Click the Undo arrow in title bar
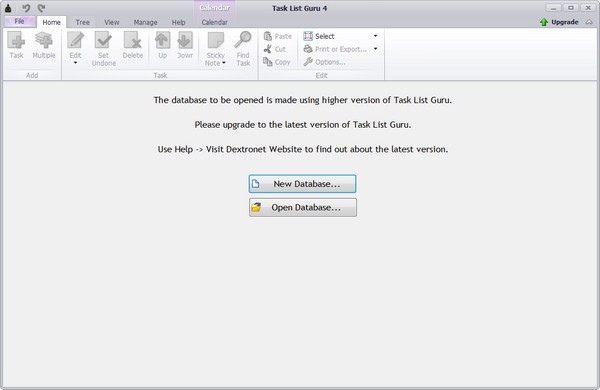 (26, 8)
